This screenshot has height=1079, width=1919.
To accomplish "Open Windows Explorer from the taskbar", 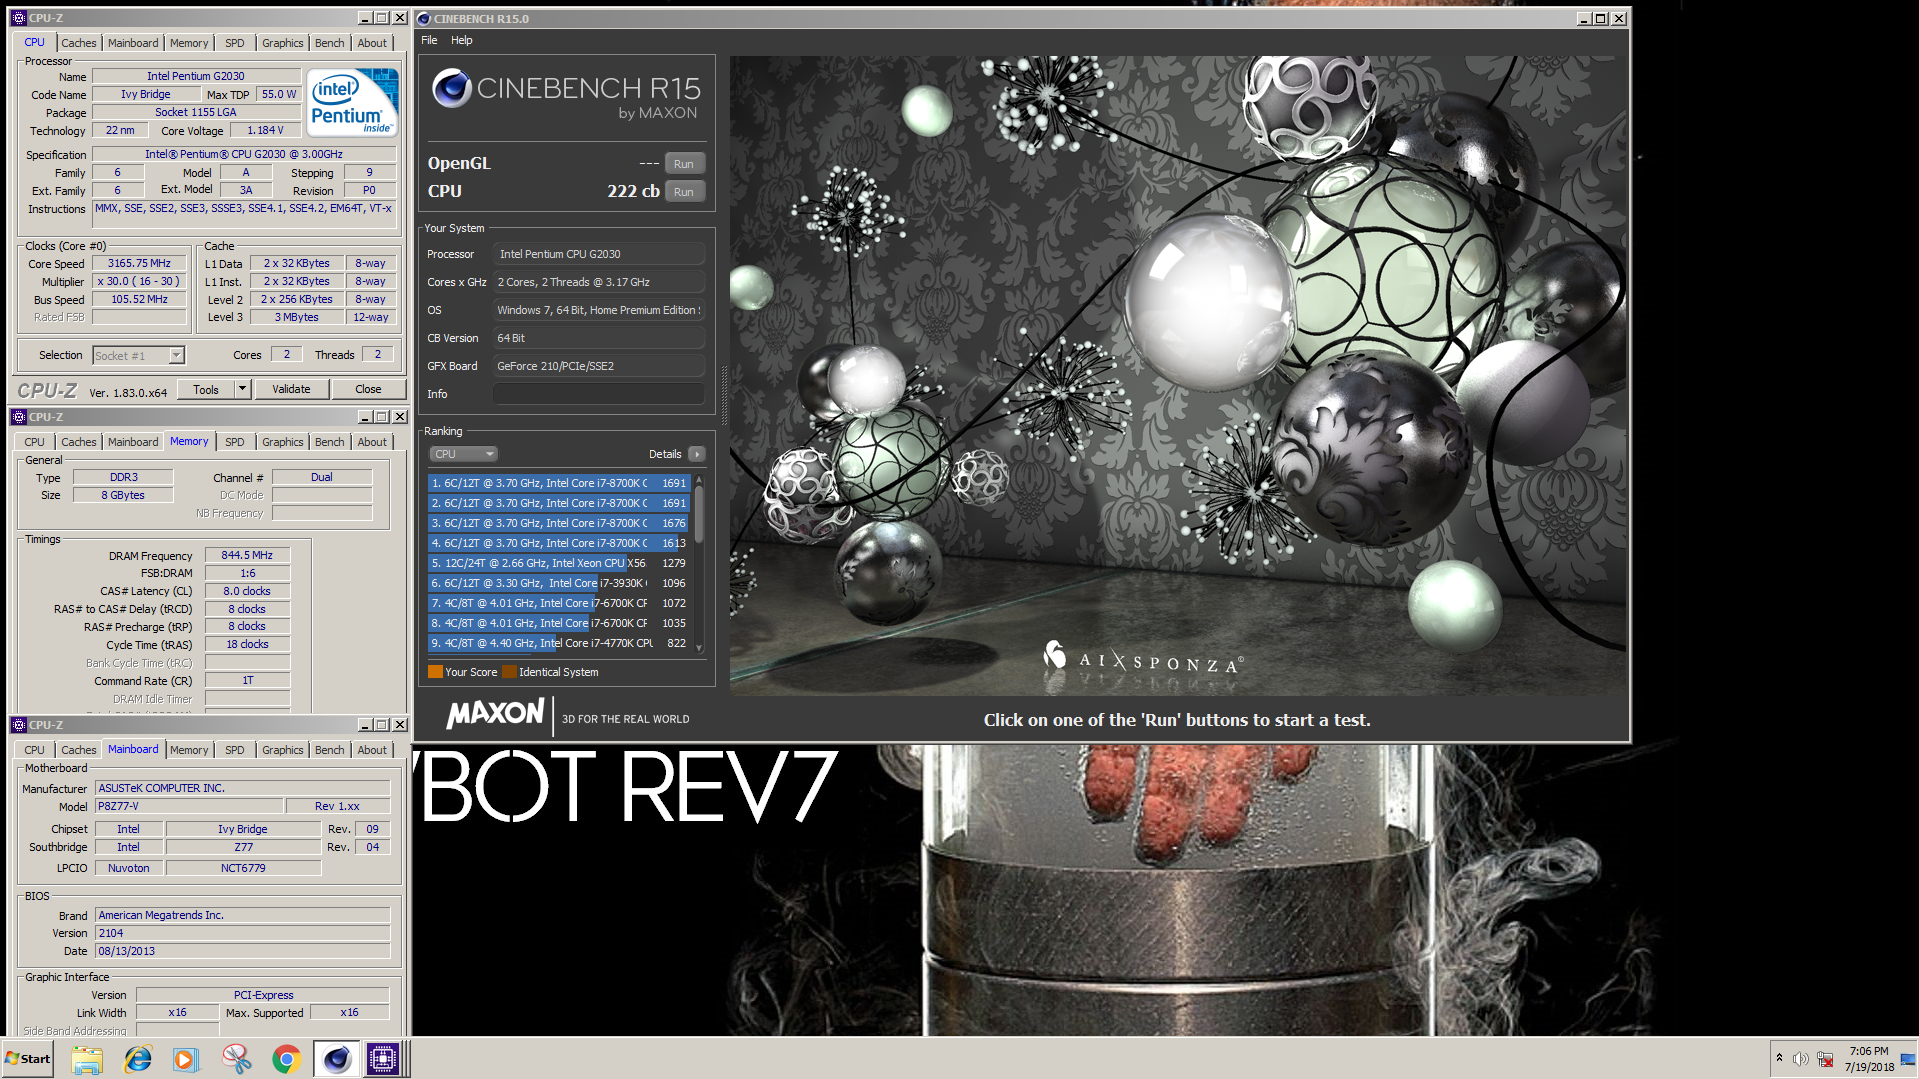I will [87, 1059].
